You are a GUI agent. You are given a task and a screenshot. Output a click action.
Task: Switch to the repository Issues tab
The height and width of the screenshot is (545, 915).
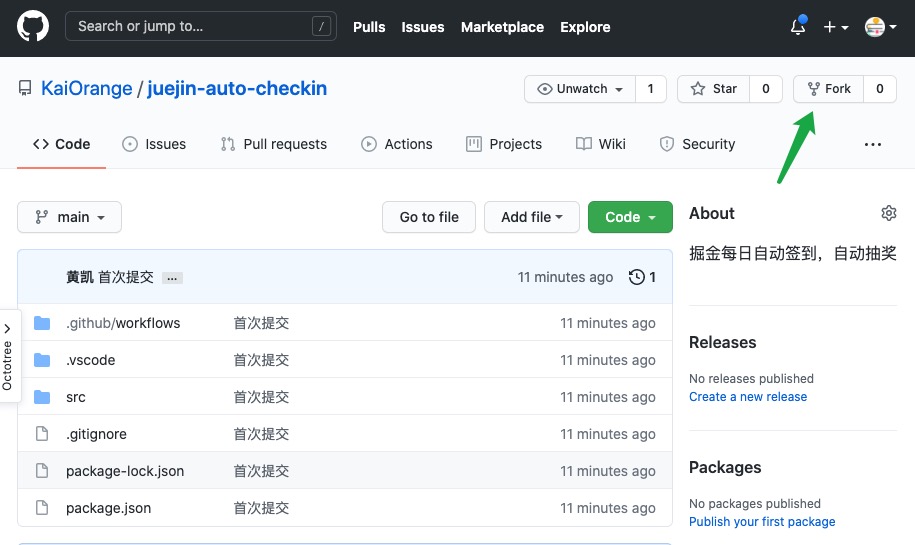[x=154, y=144]
